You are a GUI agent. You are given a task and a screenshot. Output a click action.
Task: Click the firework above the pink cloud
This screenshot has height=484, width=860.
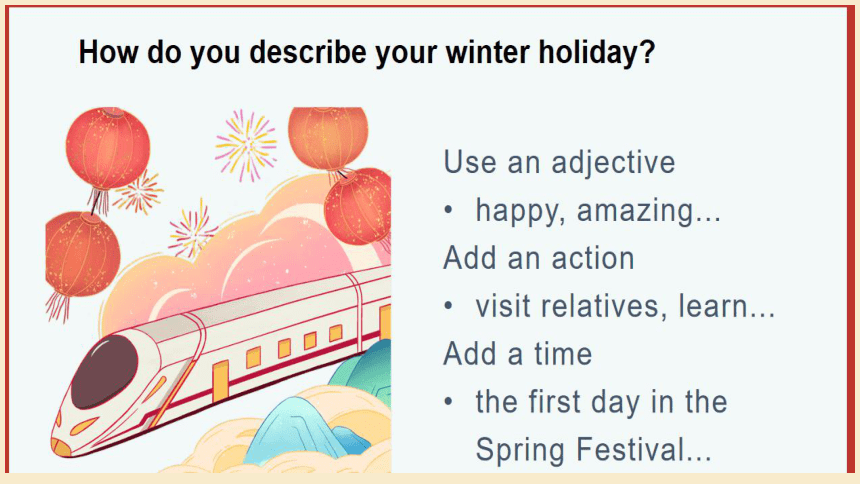pyautogui.click(x=192, y=229)
